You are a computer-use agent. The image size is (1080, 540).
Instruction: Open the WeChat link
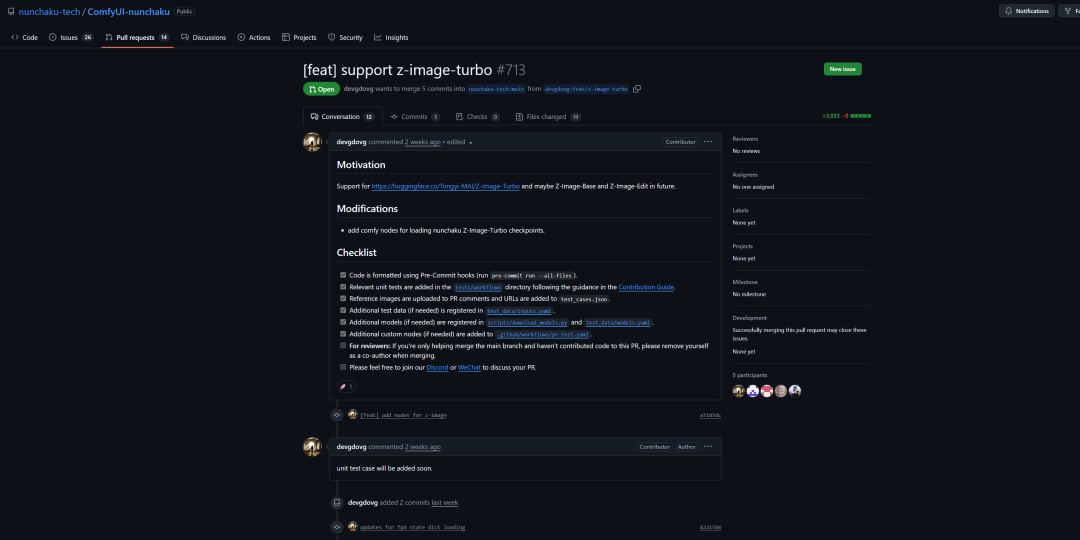(469, 368)
